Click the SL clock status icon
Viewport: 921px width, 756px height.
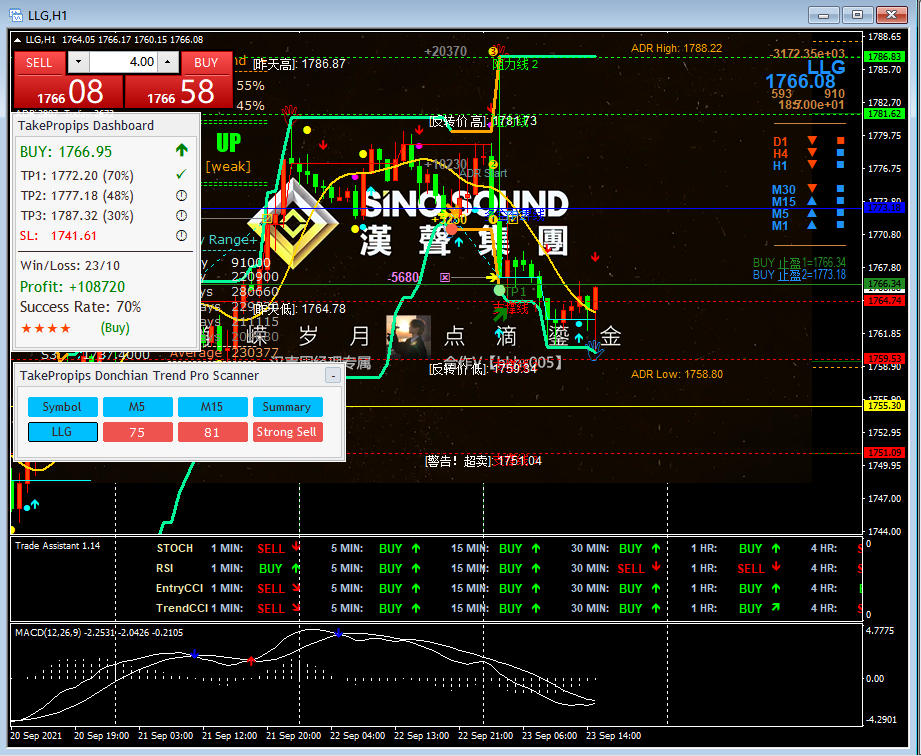[181, 236]
